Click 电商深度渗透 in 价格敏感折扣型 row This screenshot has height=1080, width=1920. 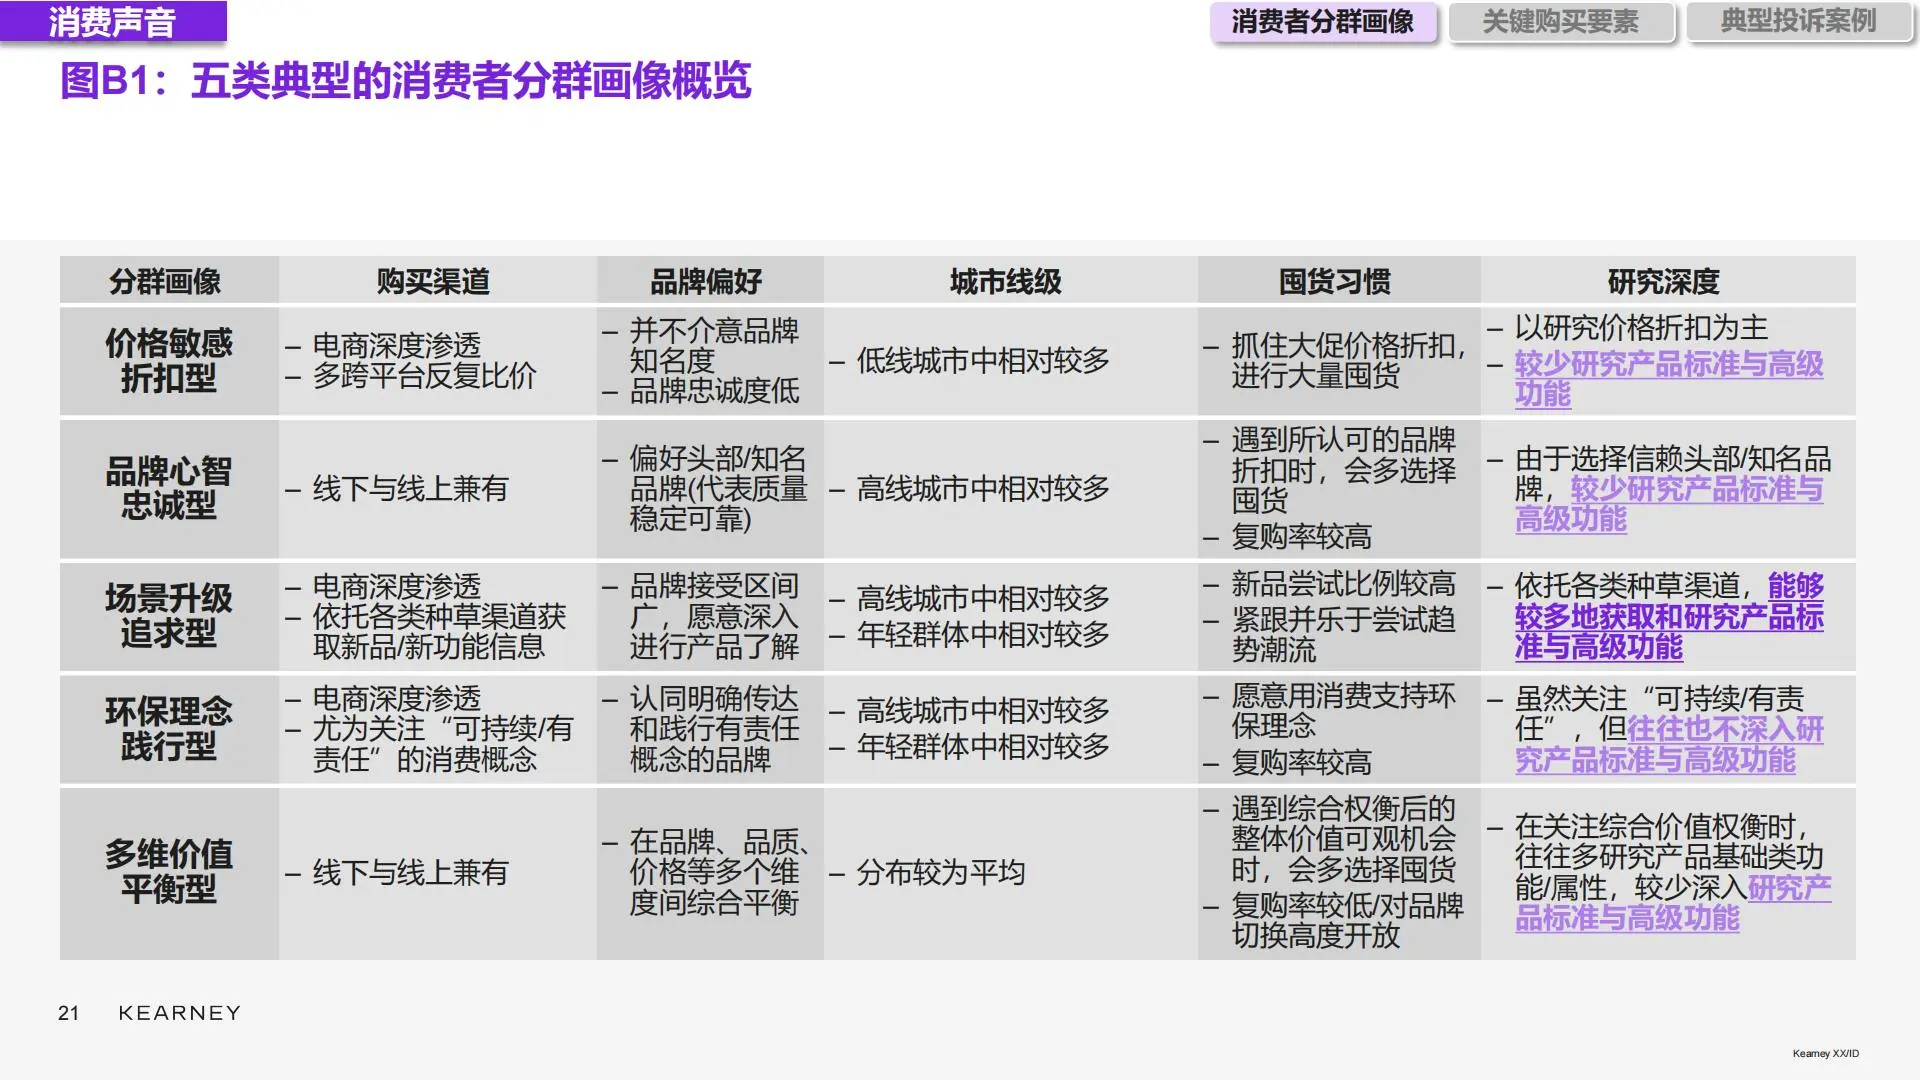point(396,346)
